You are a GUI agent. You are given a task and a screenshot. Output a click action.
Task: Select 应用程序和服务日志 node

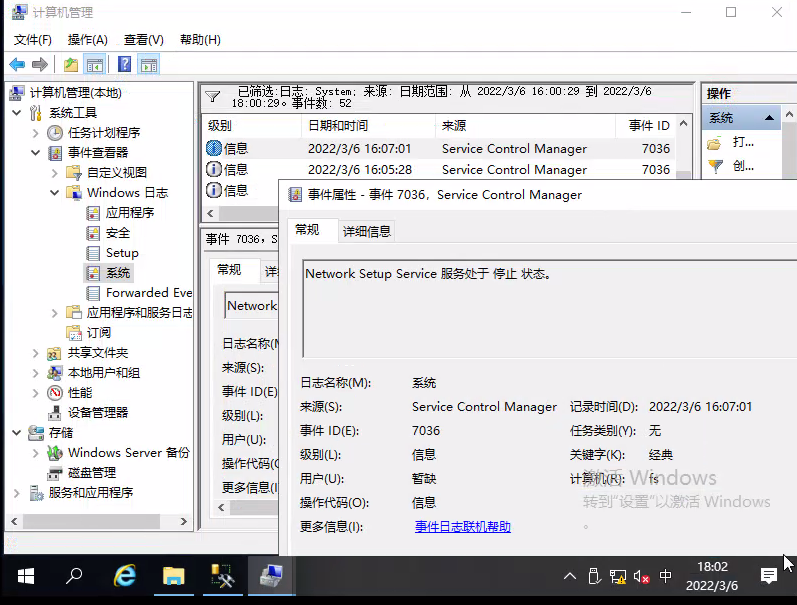(139, 313)
